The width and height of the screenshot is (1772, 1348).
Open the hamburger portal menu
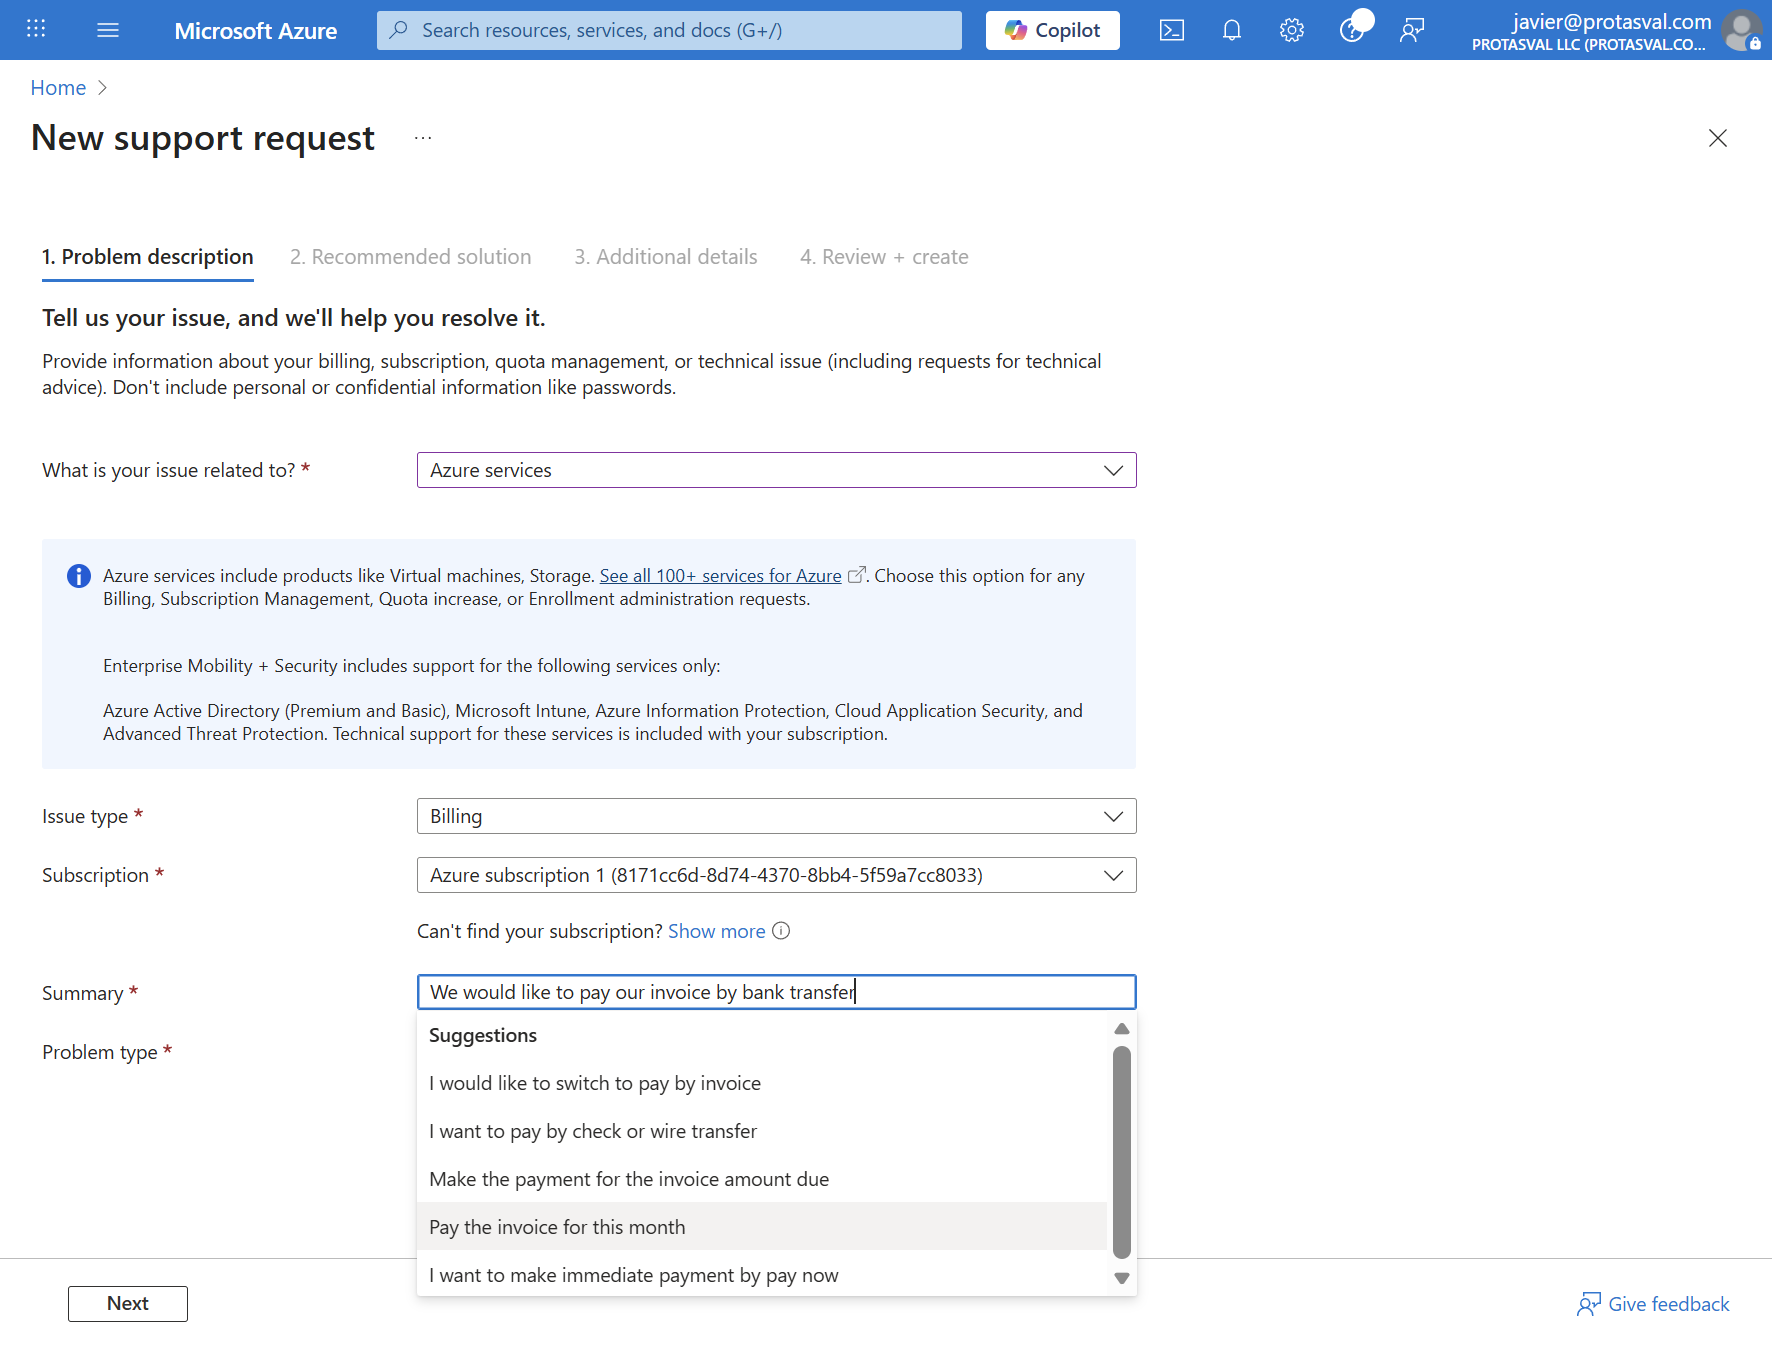pos(108,30)
